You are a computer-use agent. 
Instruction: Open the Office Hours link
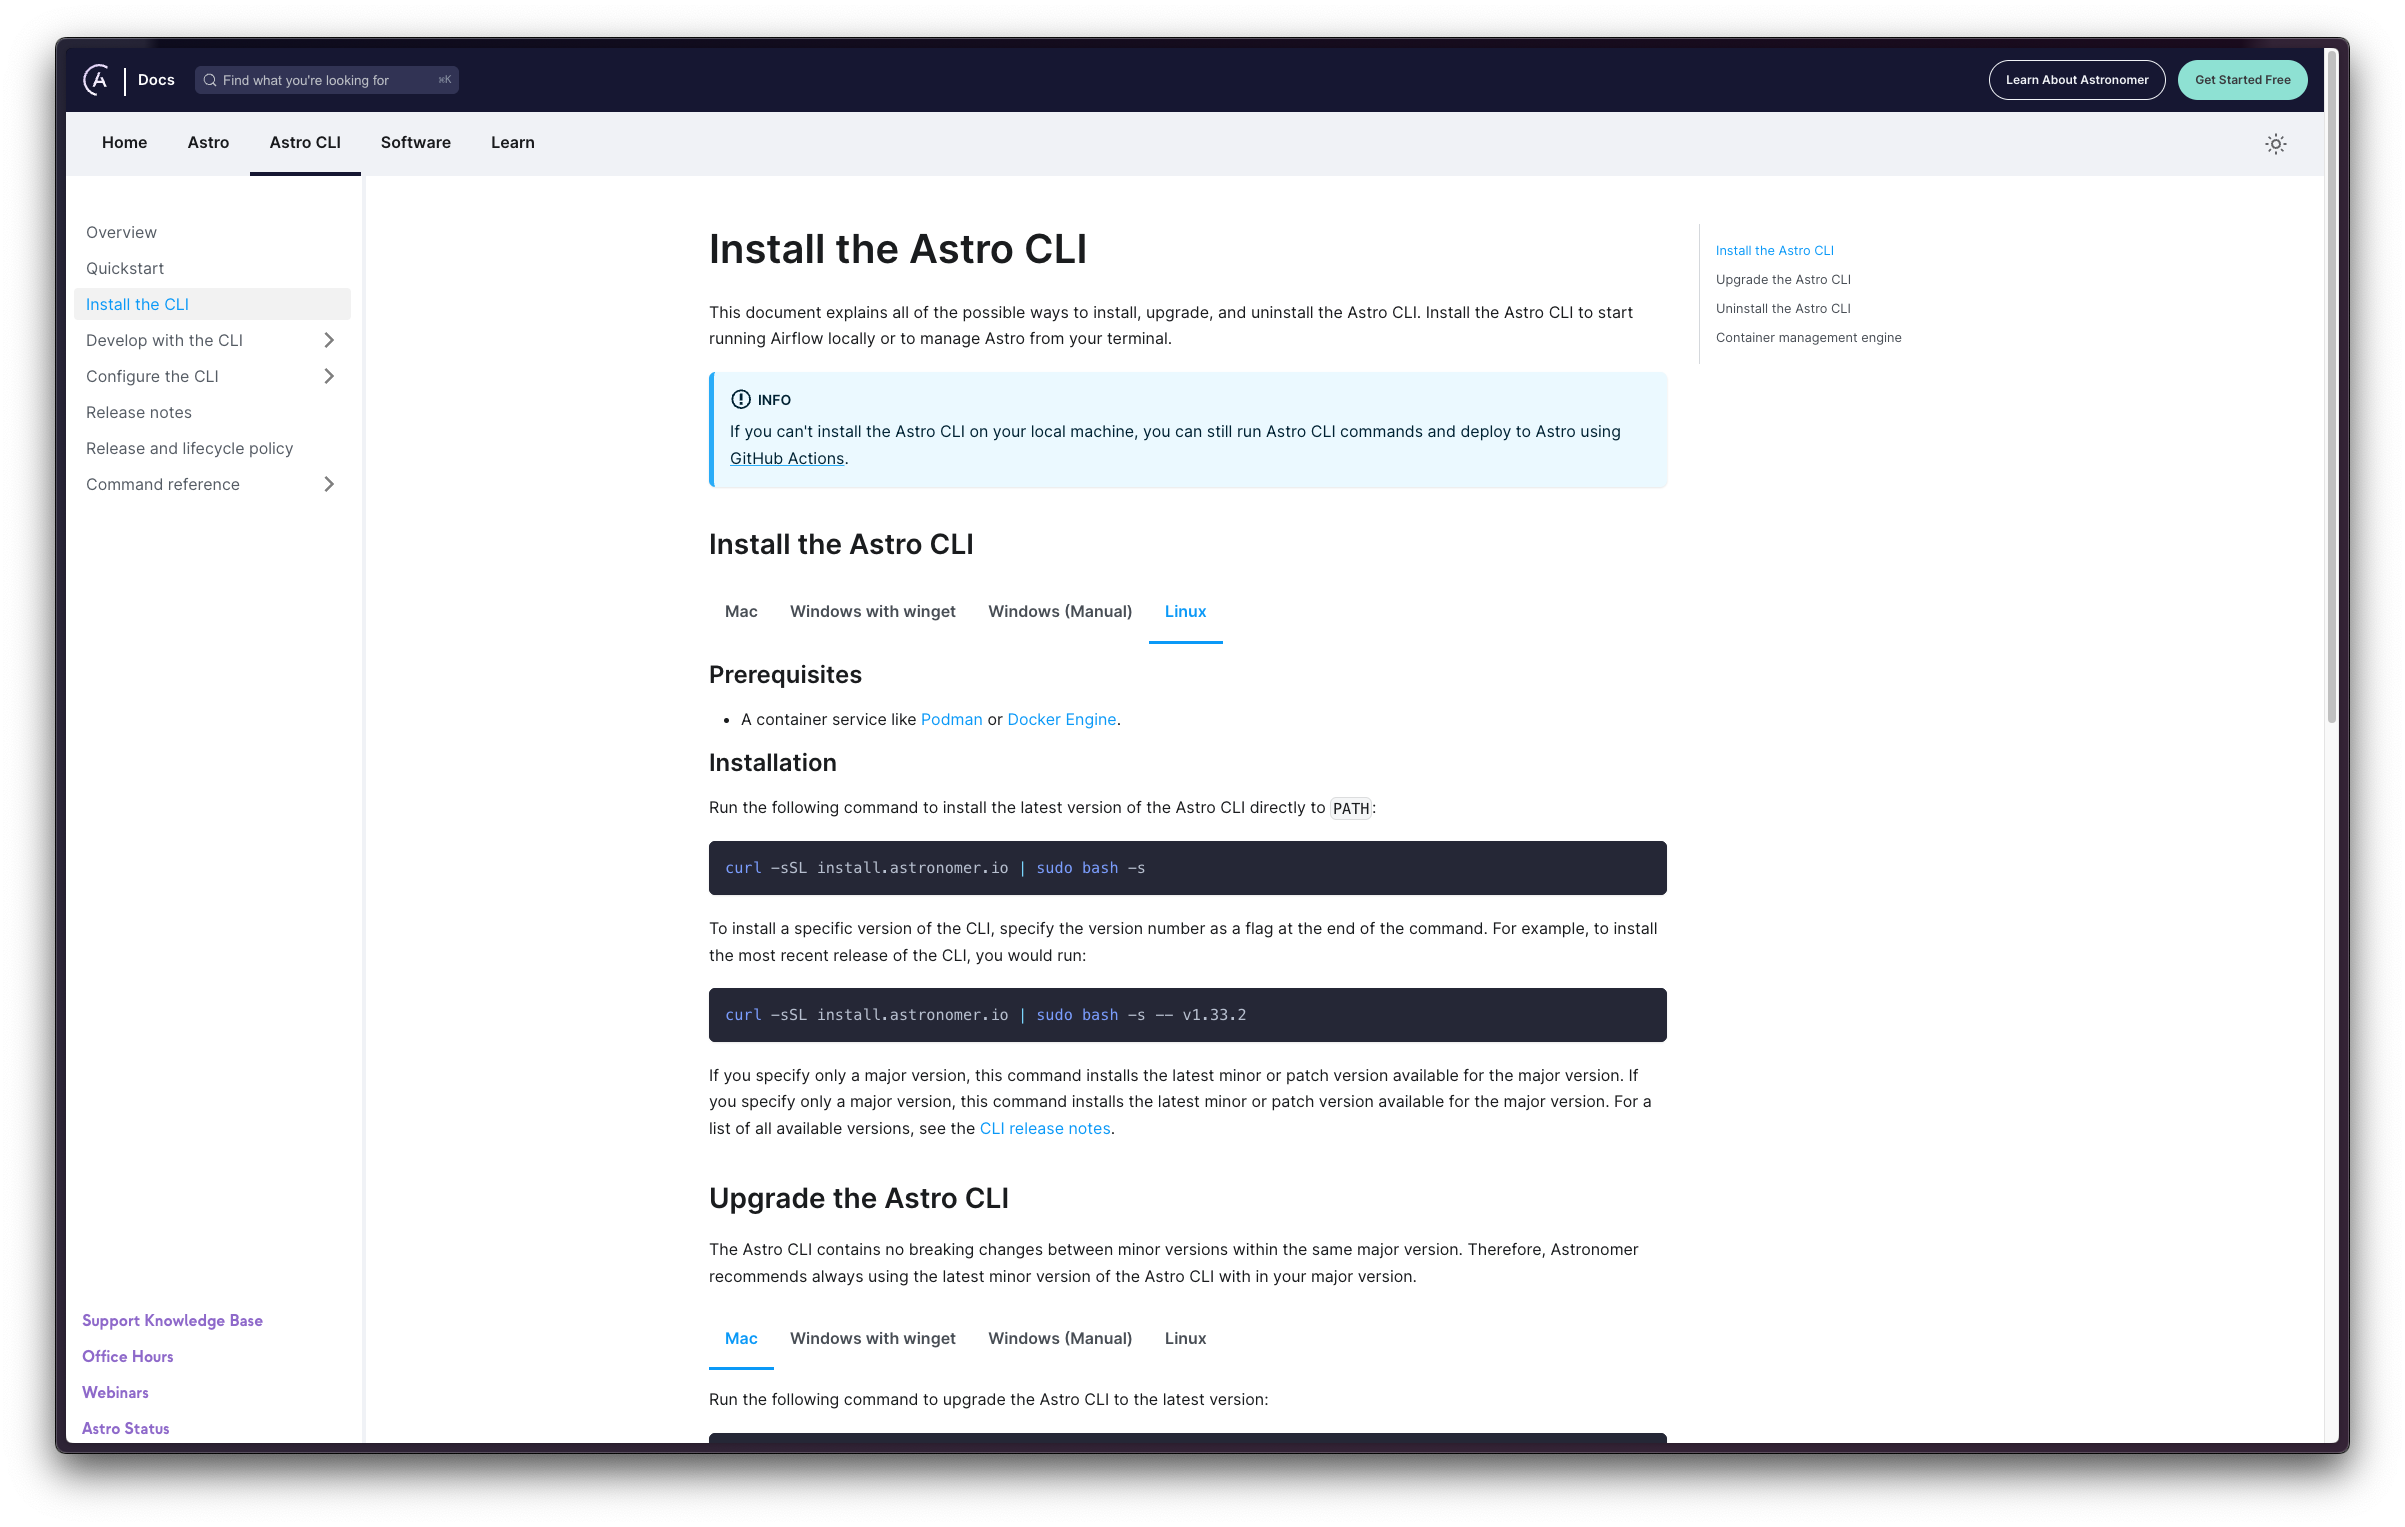tap(127, 1357)
